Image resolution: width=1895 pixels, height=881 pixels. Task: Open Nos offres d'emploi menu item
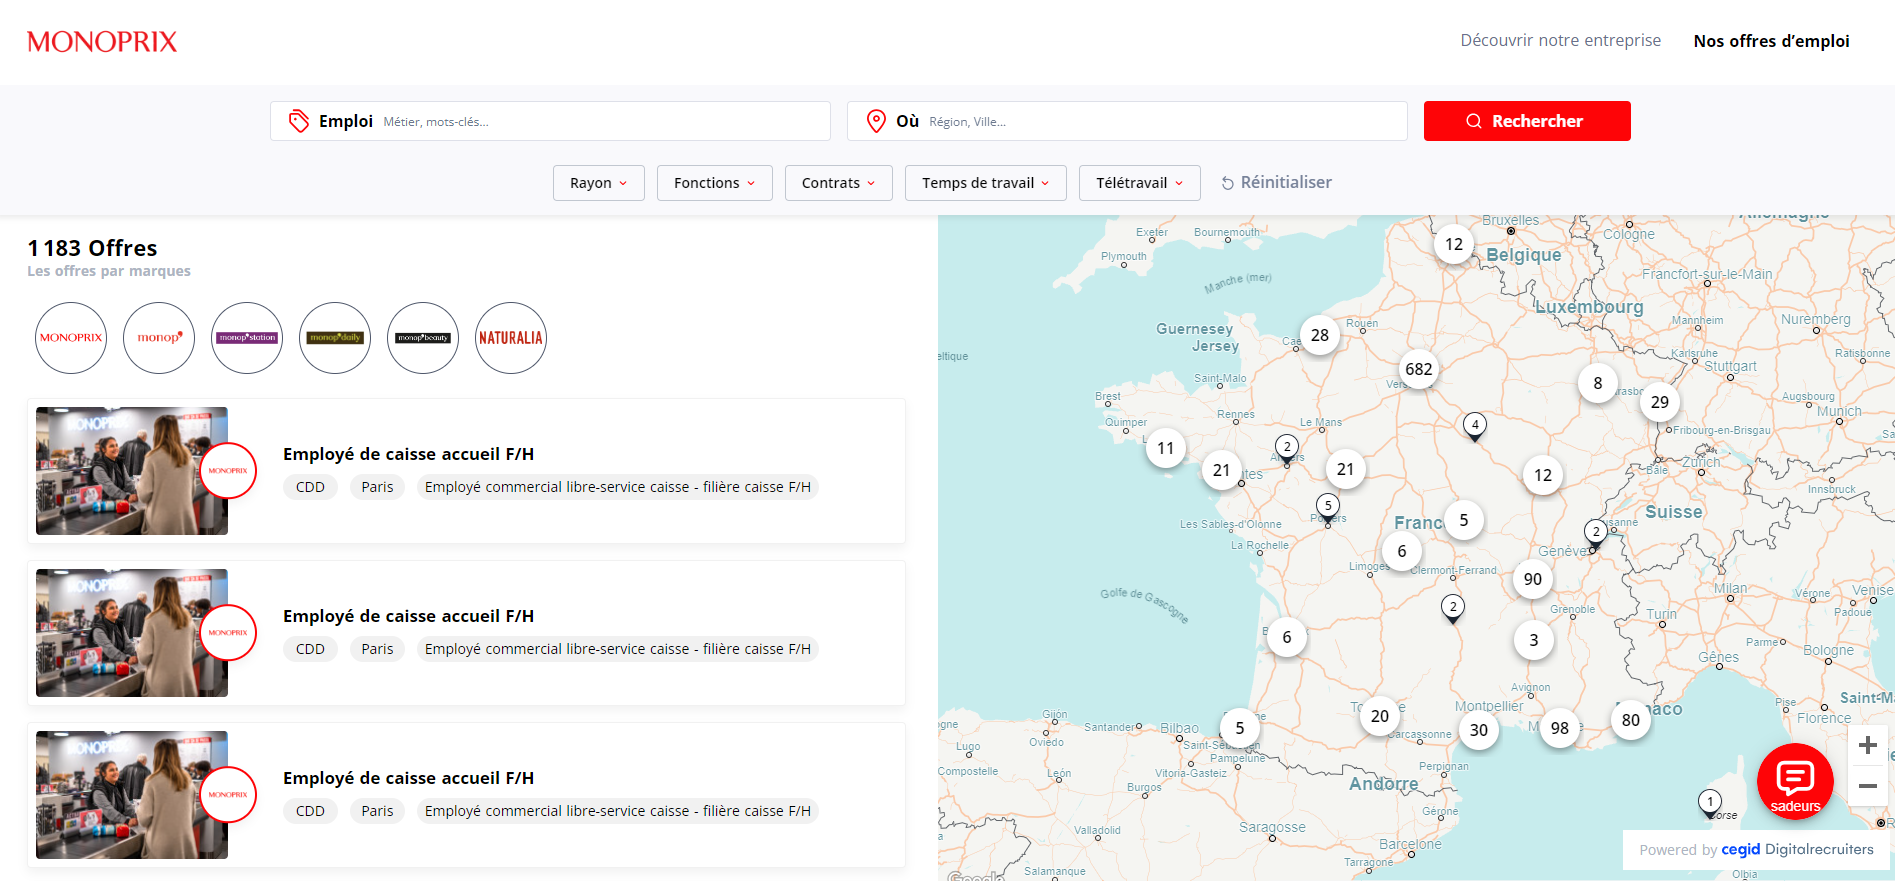(1771, 41)
